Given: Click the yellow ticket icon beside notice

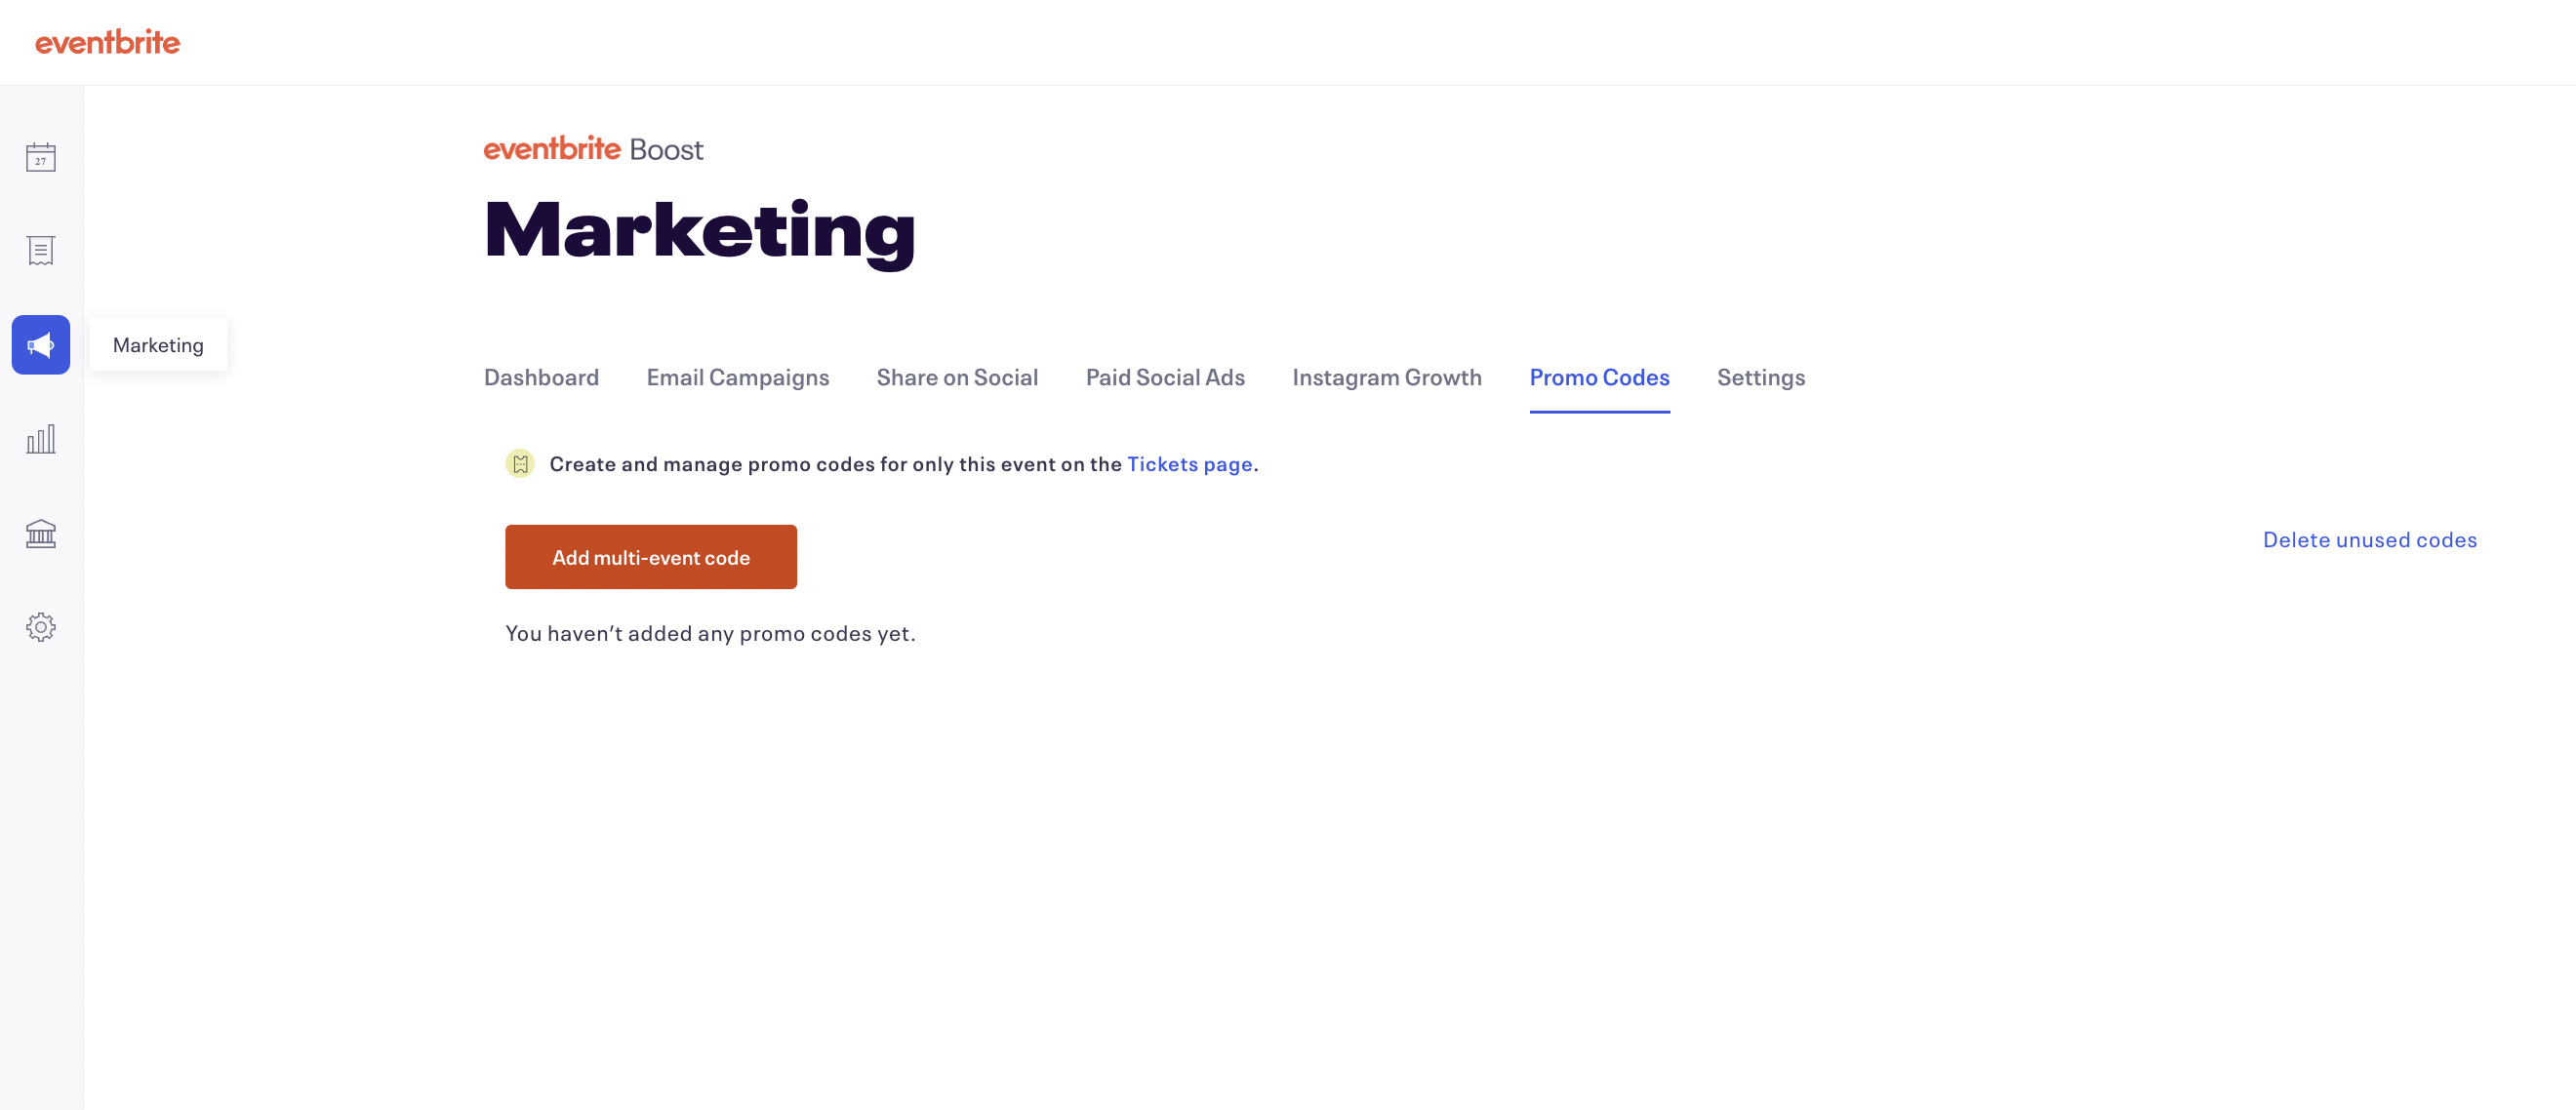Looking at the screenshot, I should tap(520, 464).
